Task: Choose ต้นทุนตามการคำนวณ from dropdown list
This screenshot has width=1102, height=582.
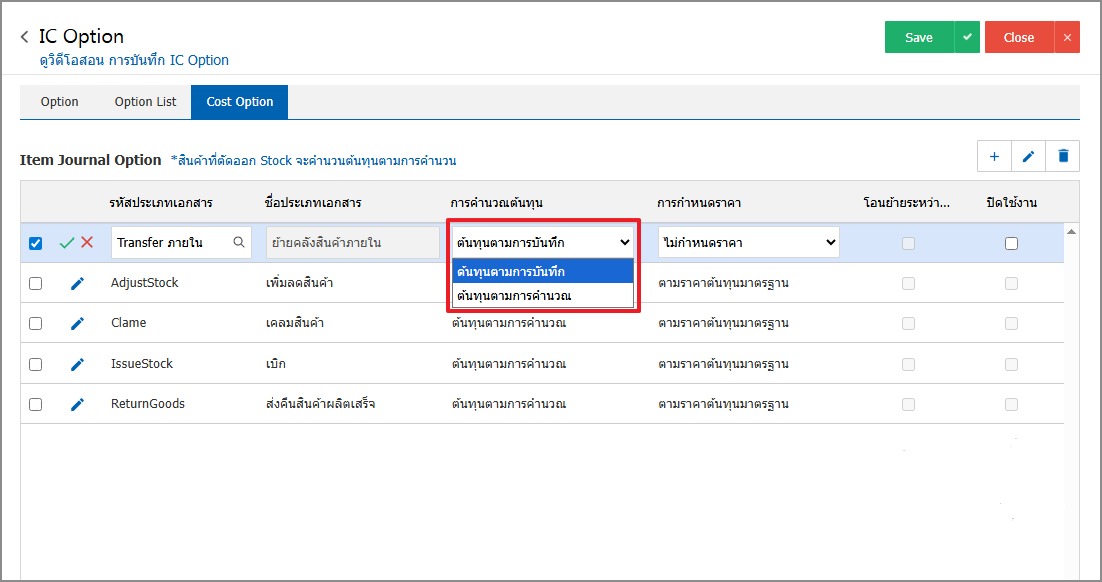Action: [542, 295]
